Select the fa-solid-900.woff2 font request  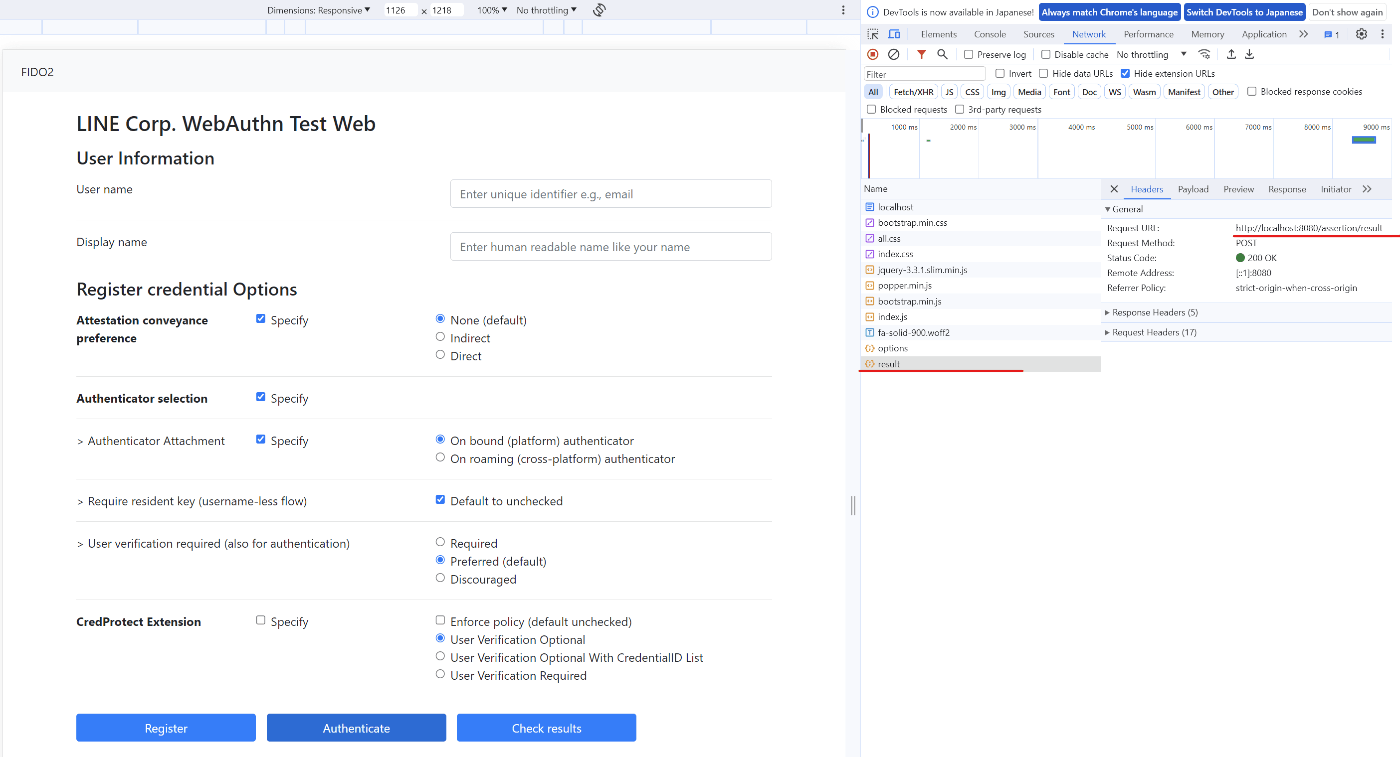tap(980, 332)
